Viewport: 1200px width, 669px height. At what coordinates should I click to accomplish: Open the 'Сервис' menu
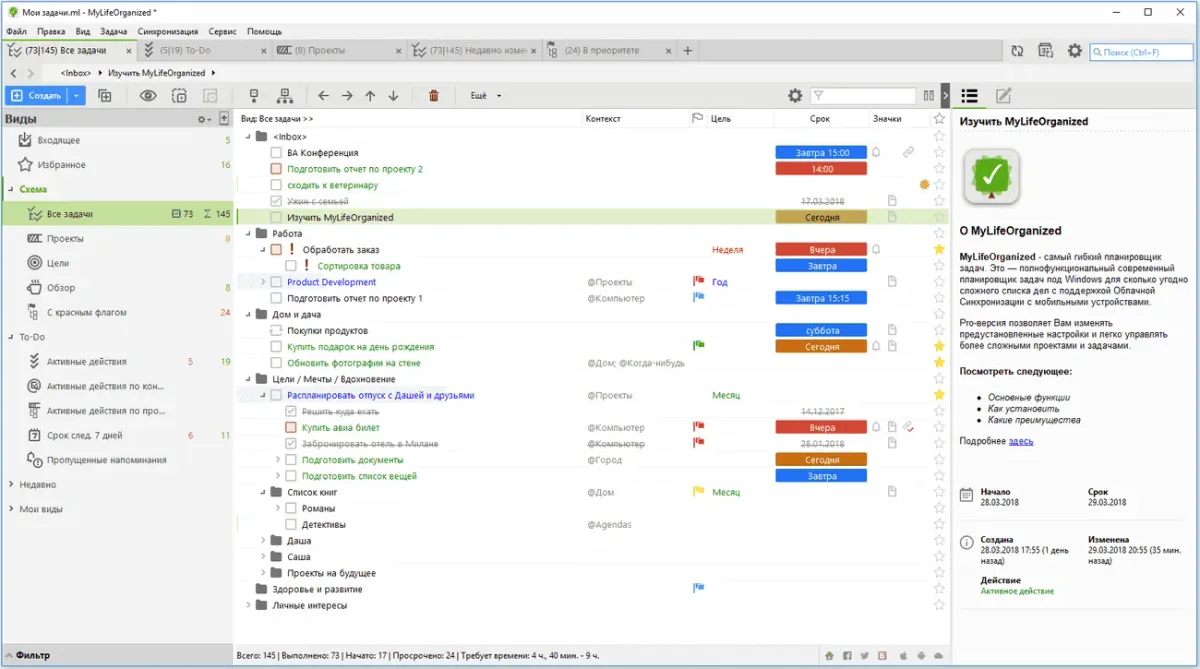223,31
